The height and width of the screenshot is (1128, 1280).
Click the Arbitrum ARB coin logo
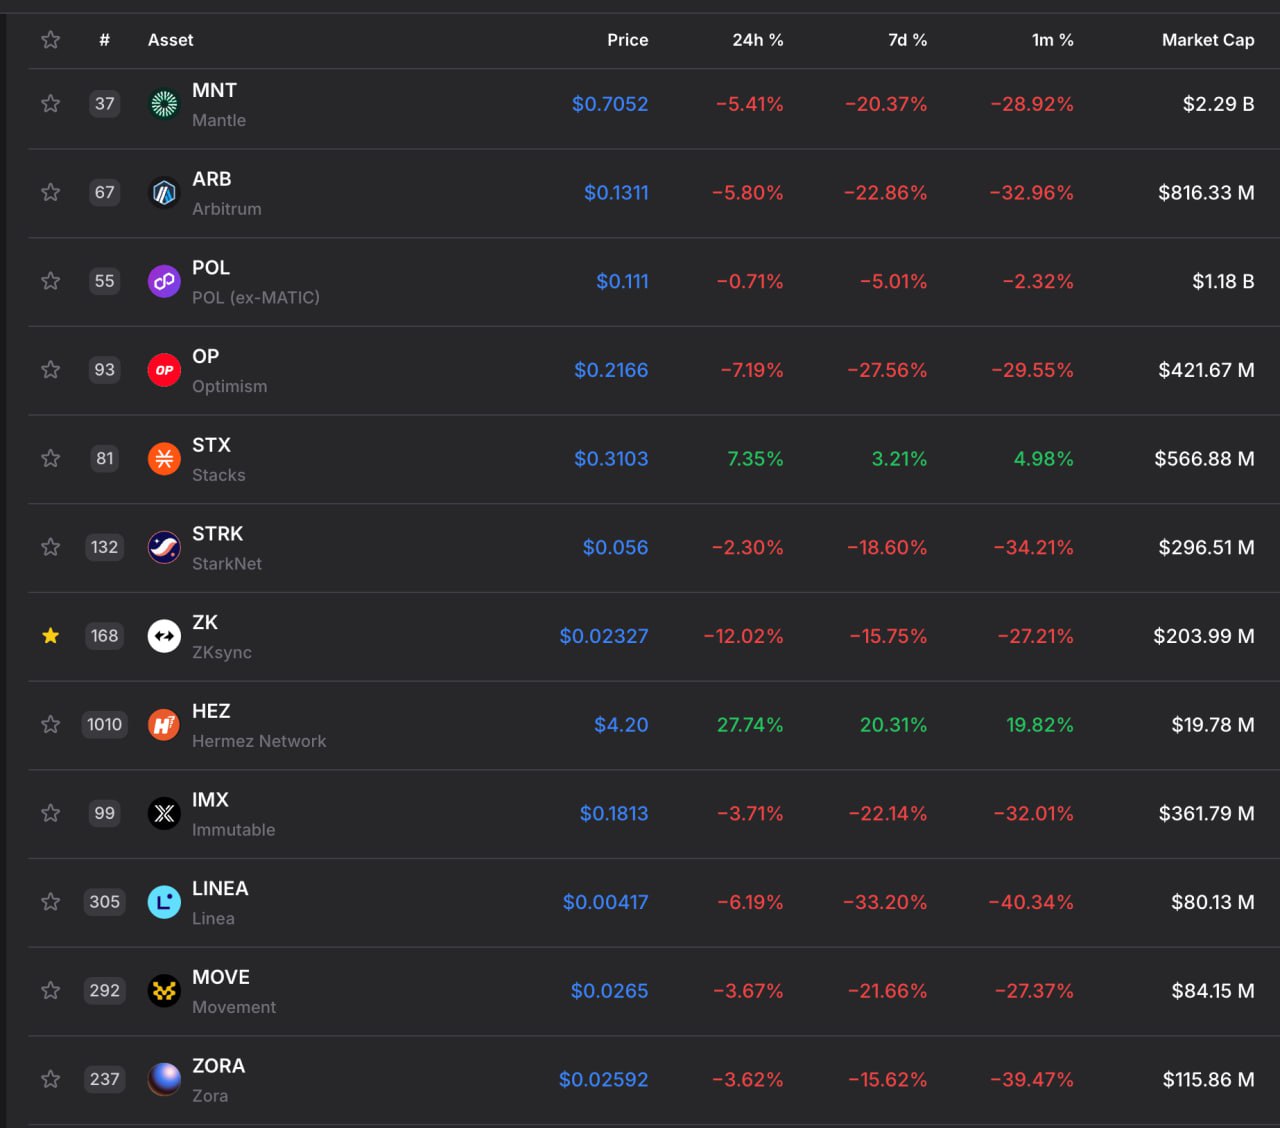click(164, 192)
